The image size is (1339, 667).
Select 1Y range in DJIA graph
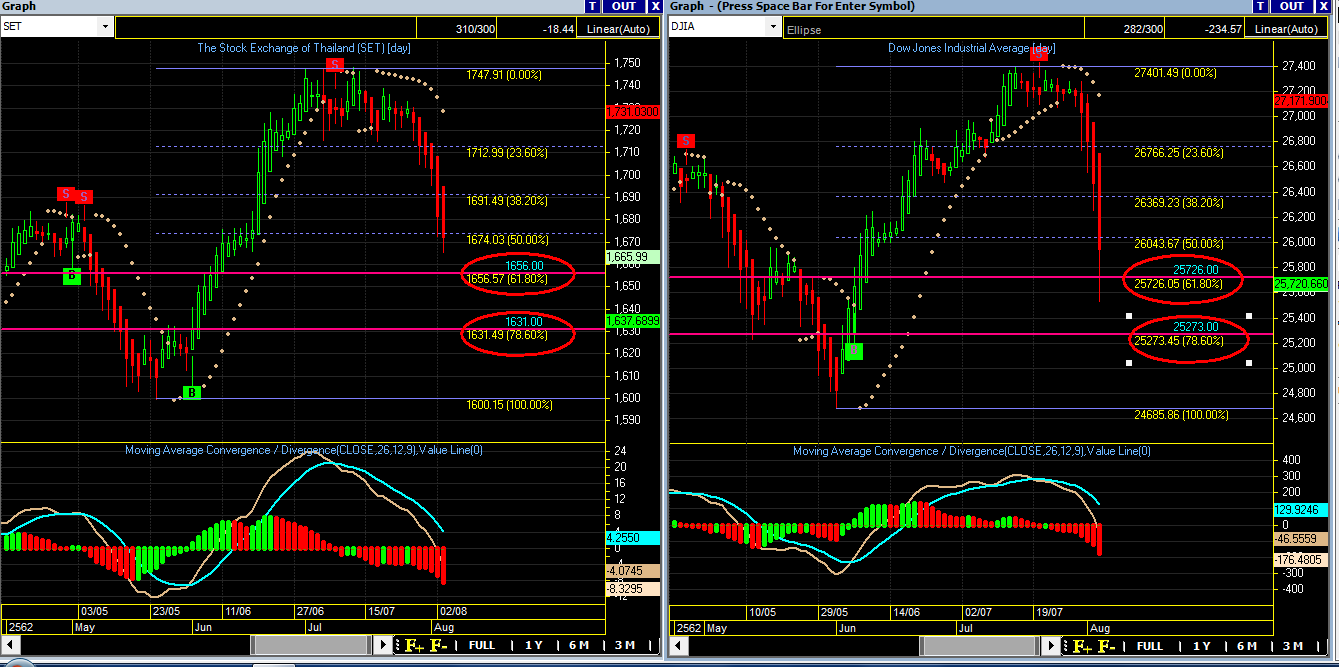1202,646
